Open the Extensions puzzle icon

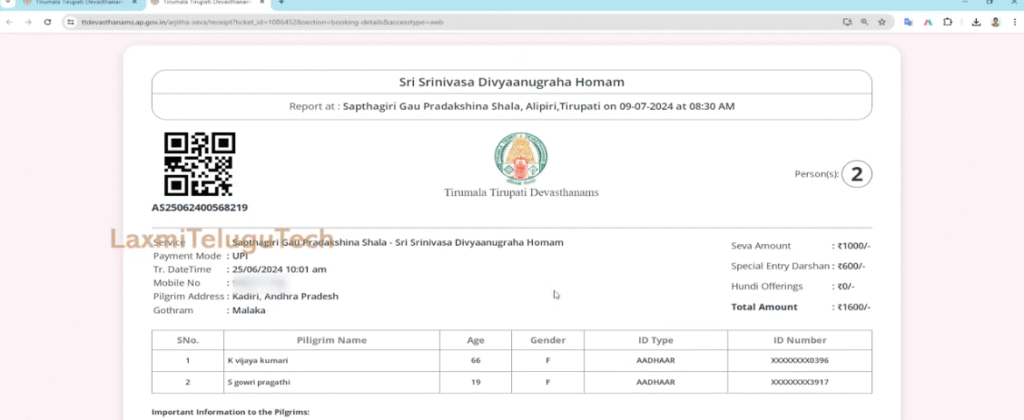(948, 21)
